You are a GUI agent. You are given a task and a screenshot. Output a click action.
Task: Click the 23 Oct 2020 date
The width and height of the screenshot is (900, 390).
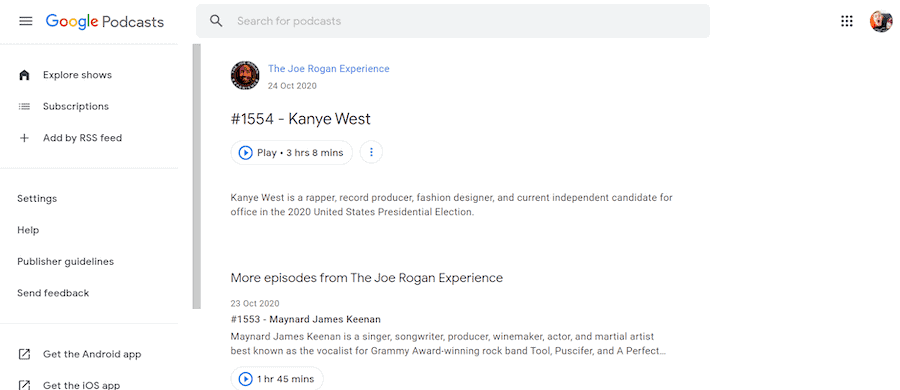[x=255, y=303]
